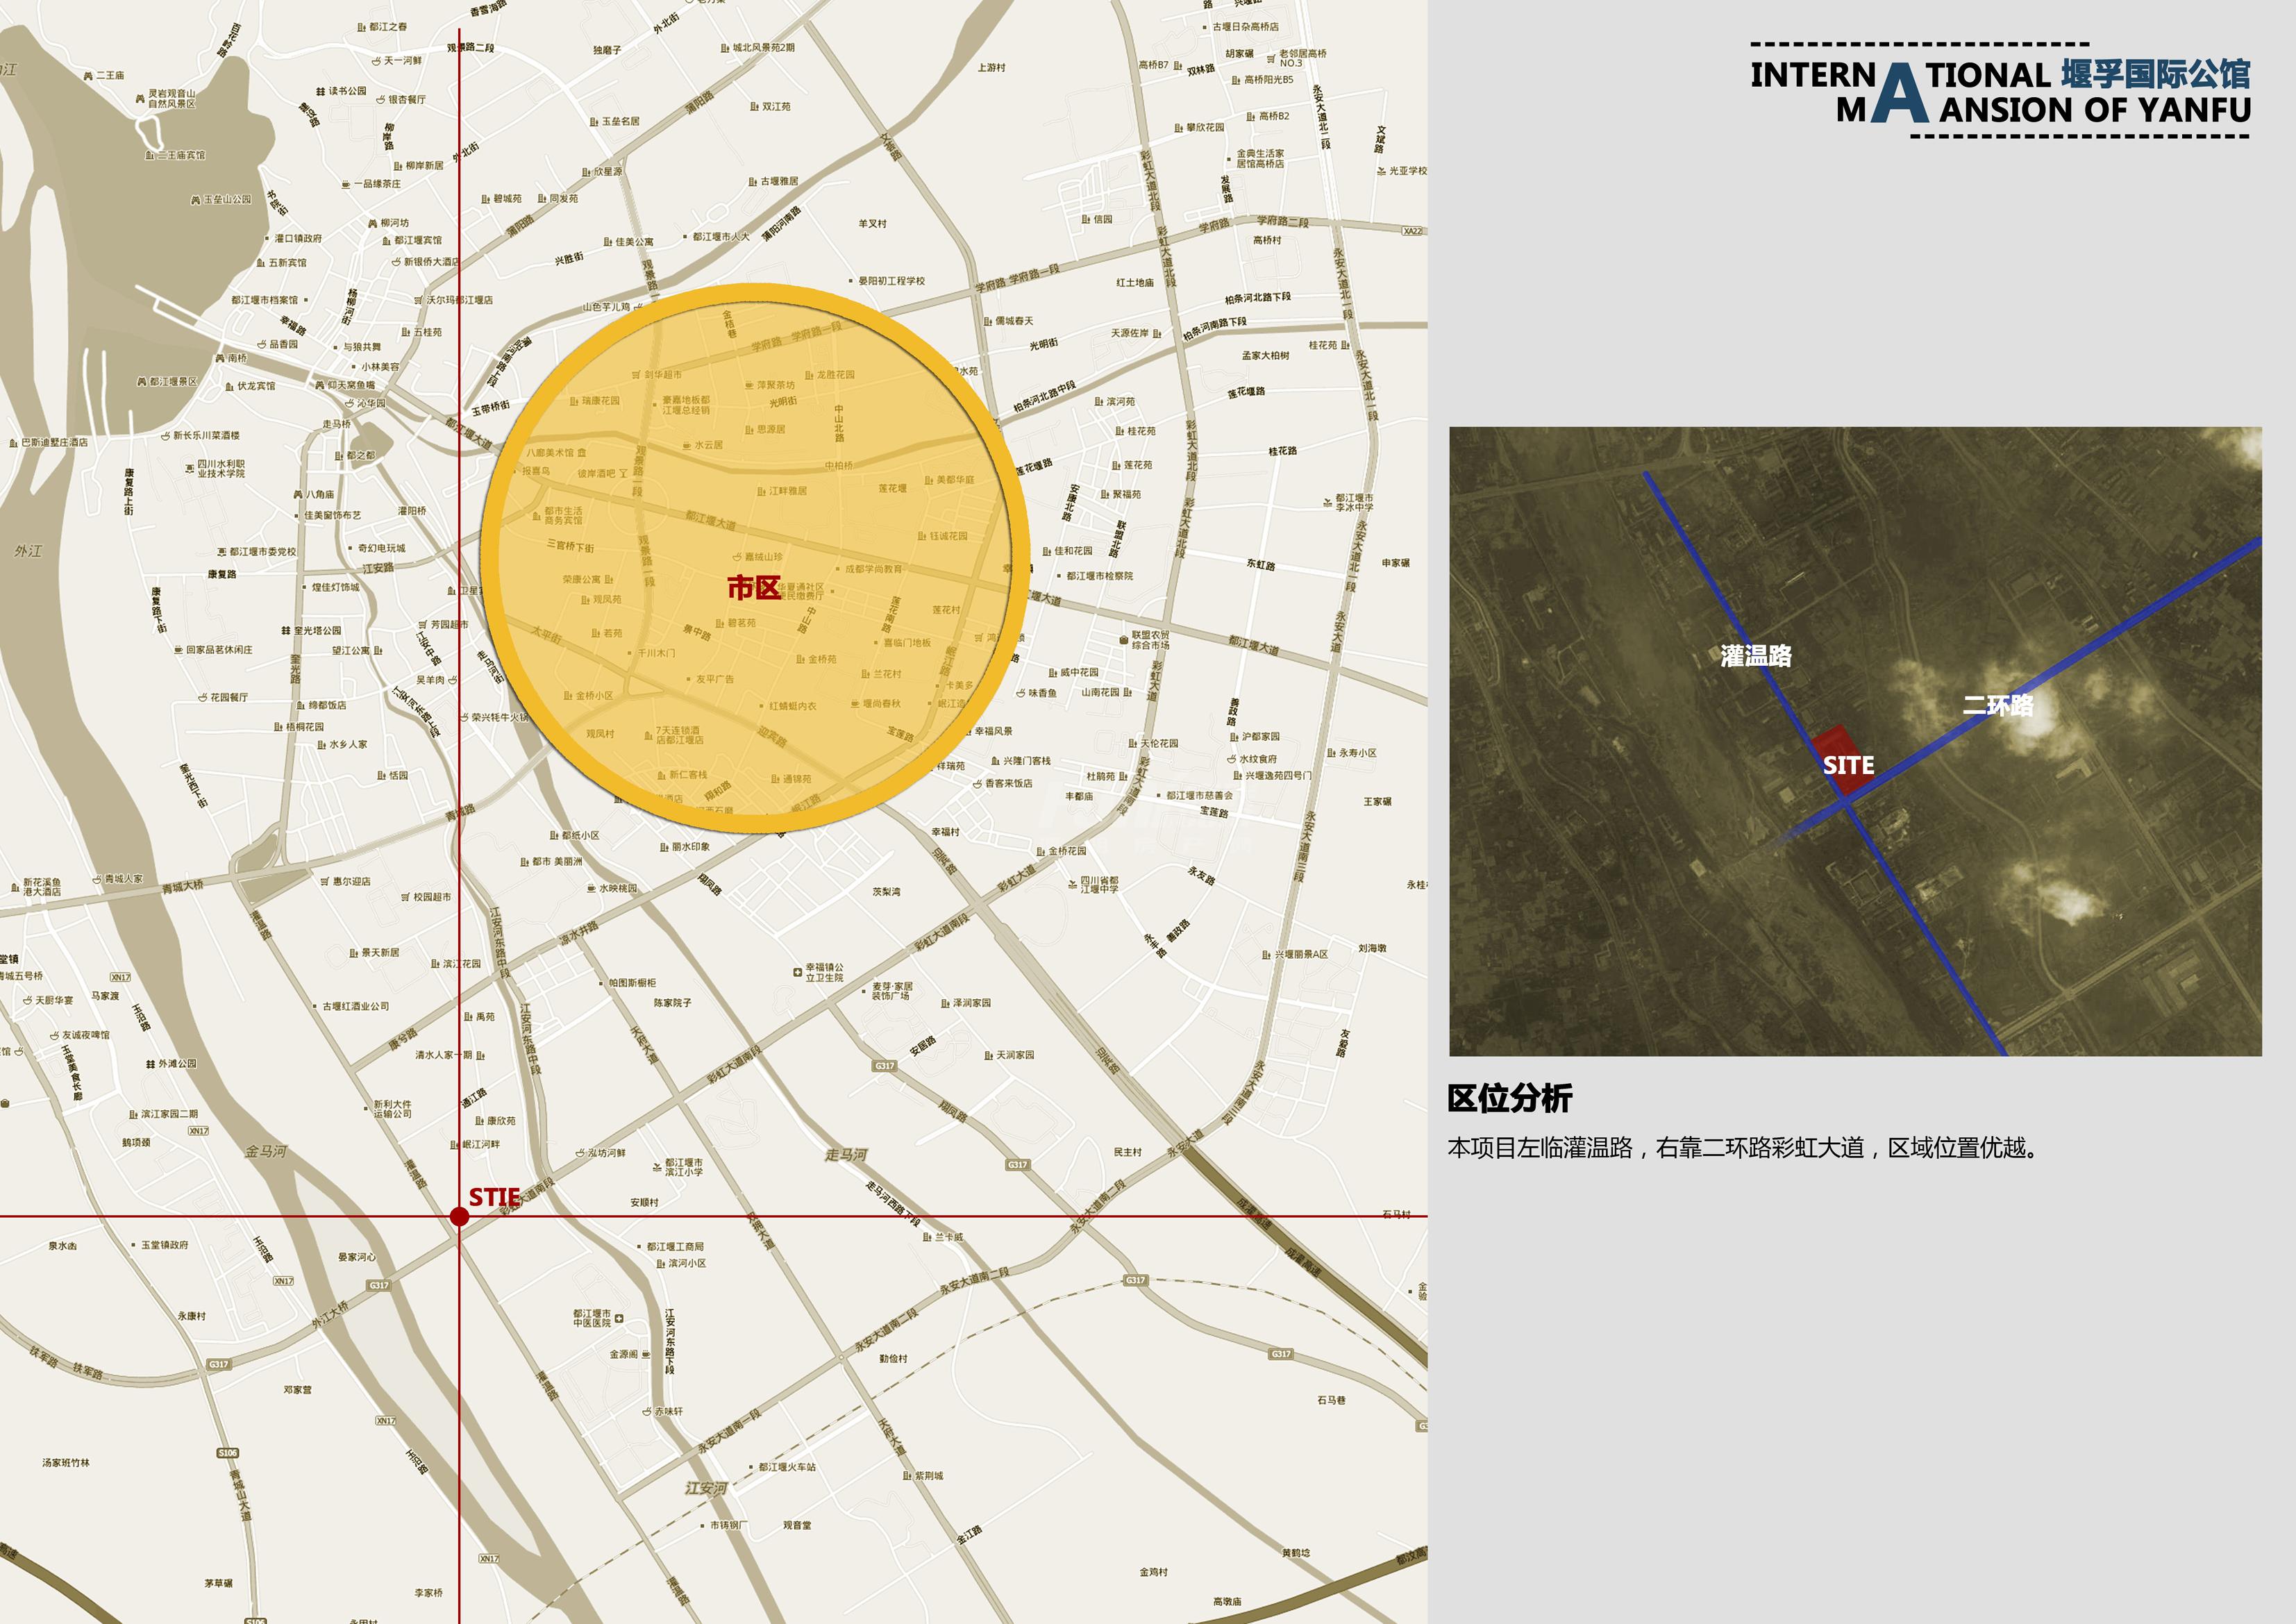Viewport: 2296px width, 1624px height.
Task: Click the 走马河 river label
Action: [846, 1155]
